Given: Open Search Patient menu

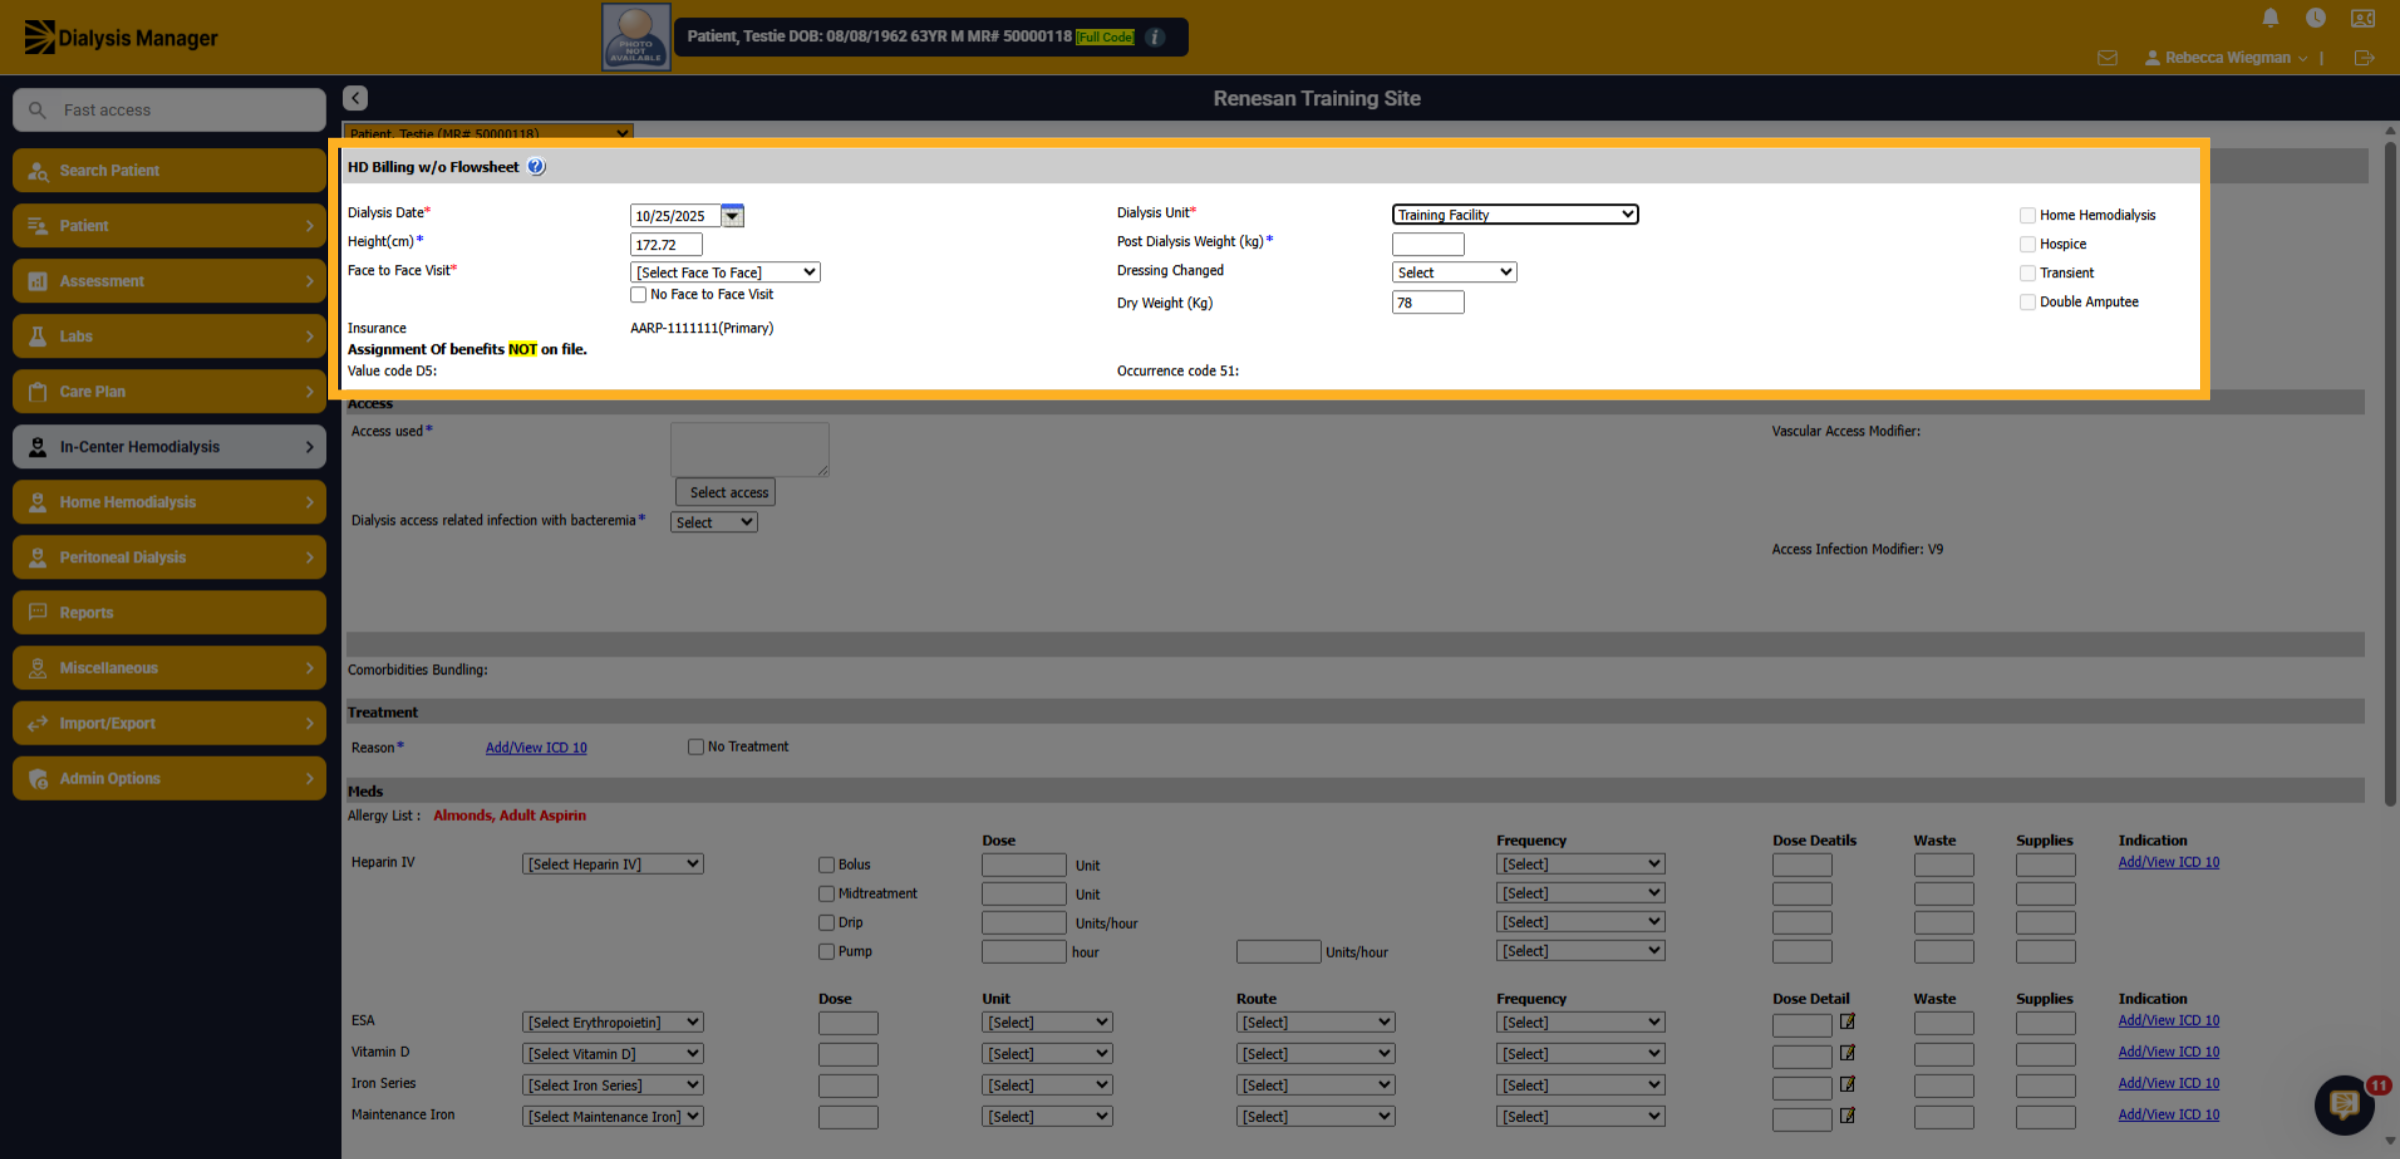Looking at the screenshot, I should pyautogui.click(x=169, y=170).
